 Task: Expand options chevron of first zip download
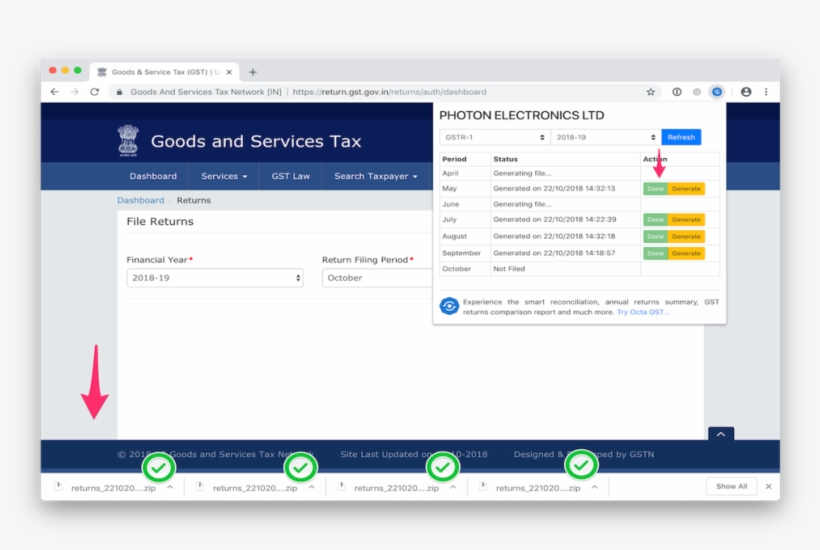170,487
